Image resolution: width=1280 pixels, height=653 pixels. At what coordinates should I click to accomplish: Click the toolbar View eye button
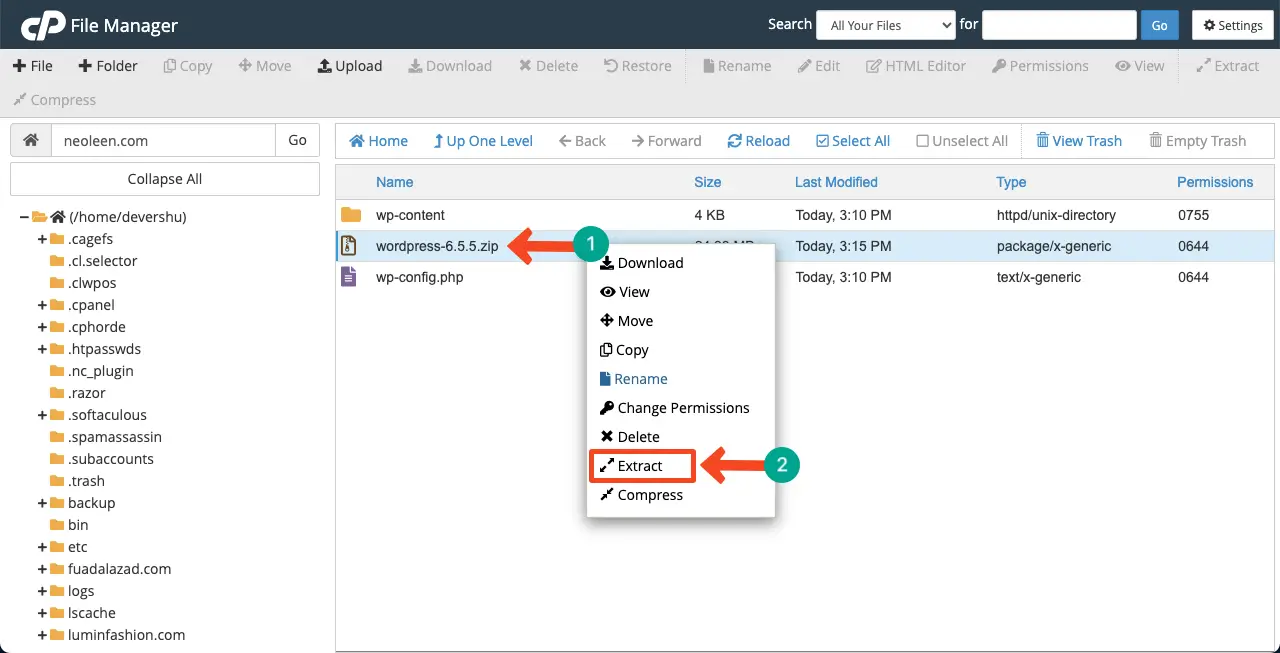point(1140,66)
